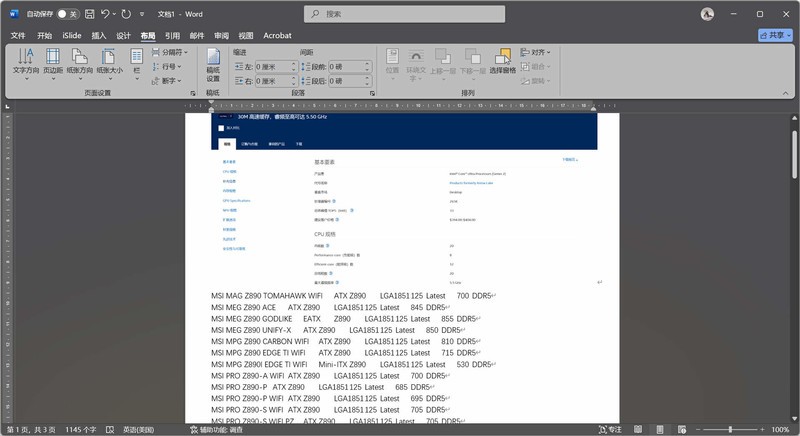Click 稿纸设置 manuscript paper icon

213,65
